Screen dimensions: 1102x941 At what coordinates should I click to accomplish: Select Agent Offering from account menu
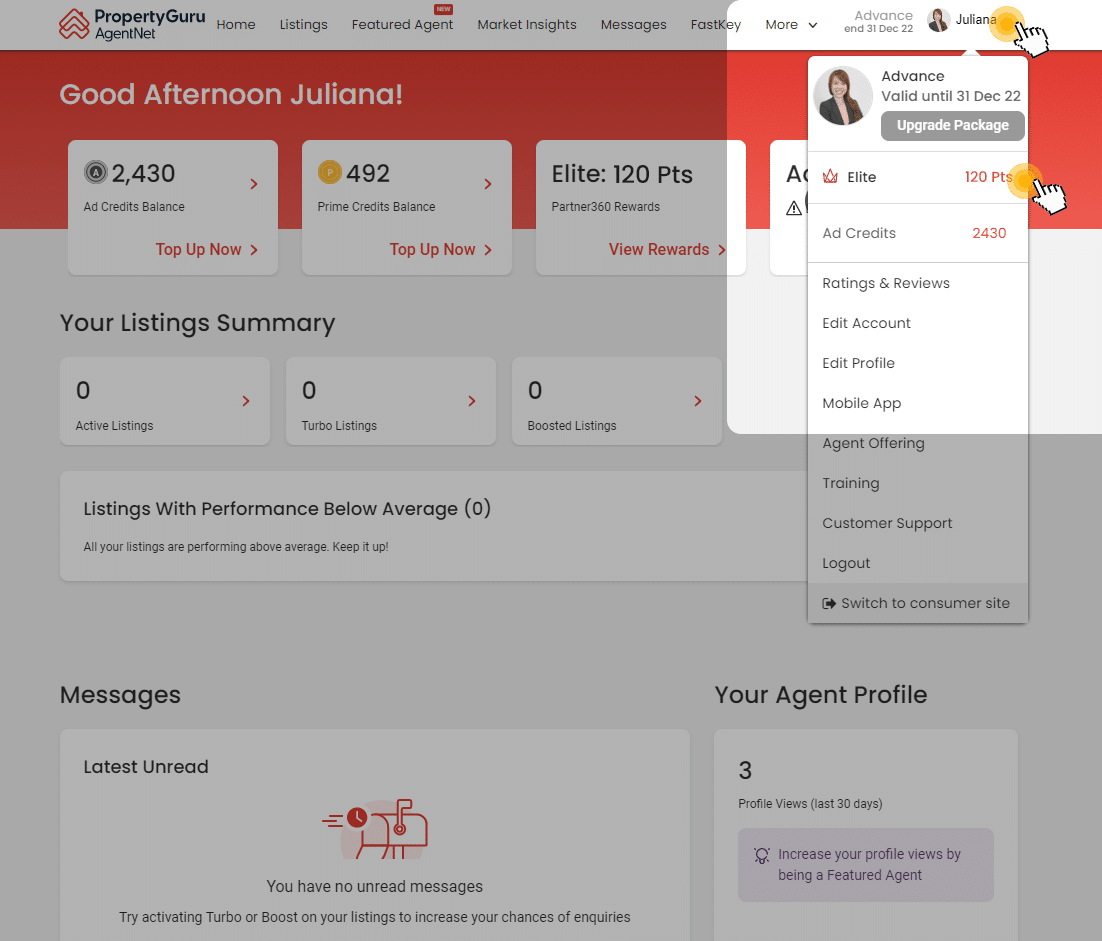coord(918,443)
